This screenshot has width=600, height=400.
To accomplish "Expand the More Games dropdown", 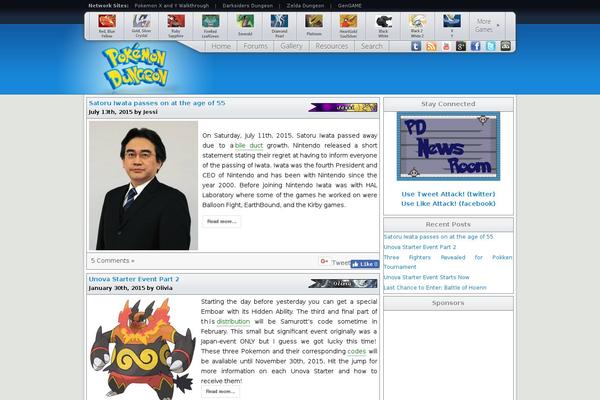I will tap(487, 25).
